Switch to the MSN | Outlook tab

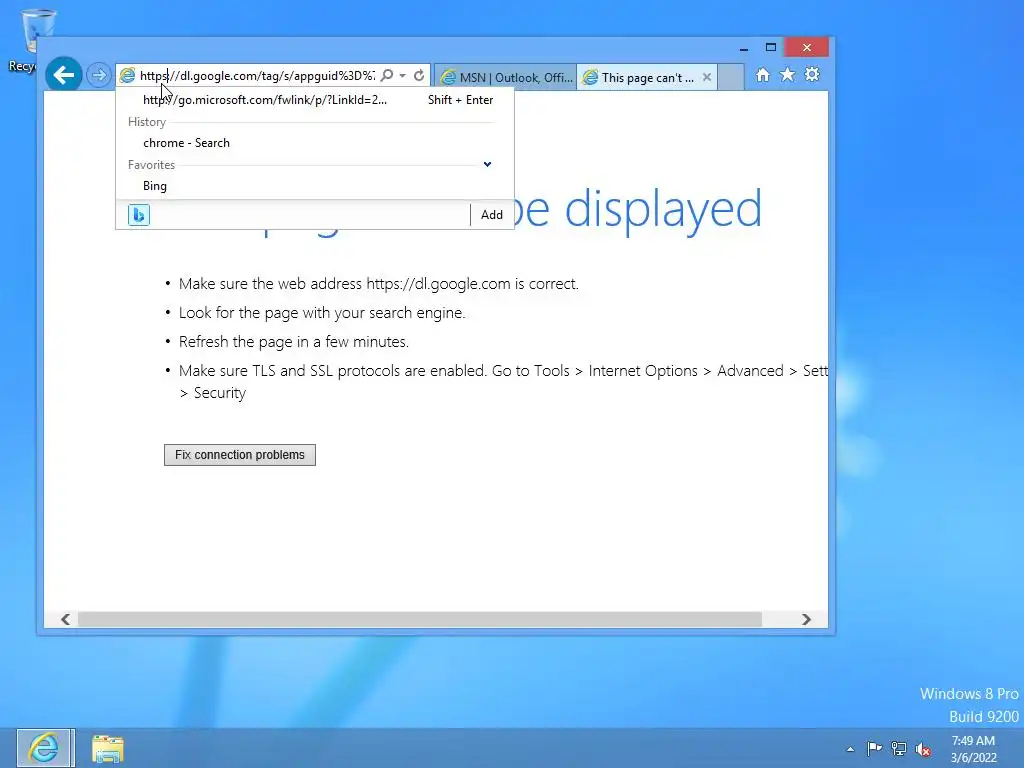tap(506, 77)
